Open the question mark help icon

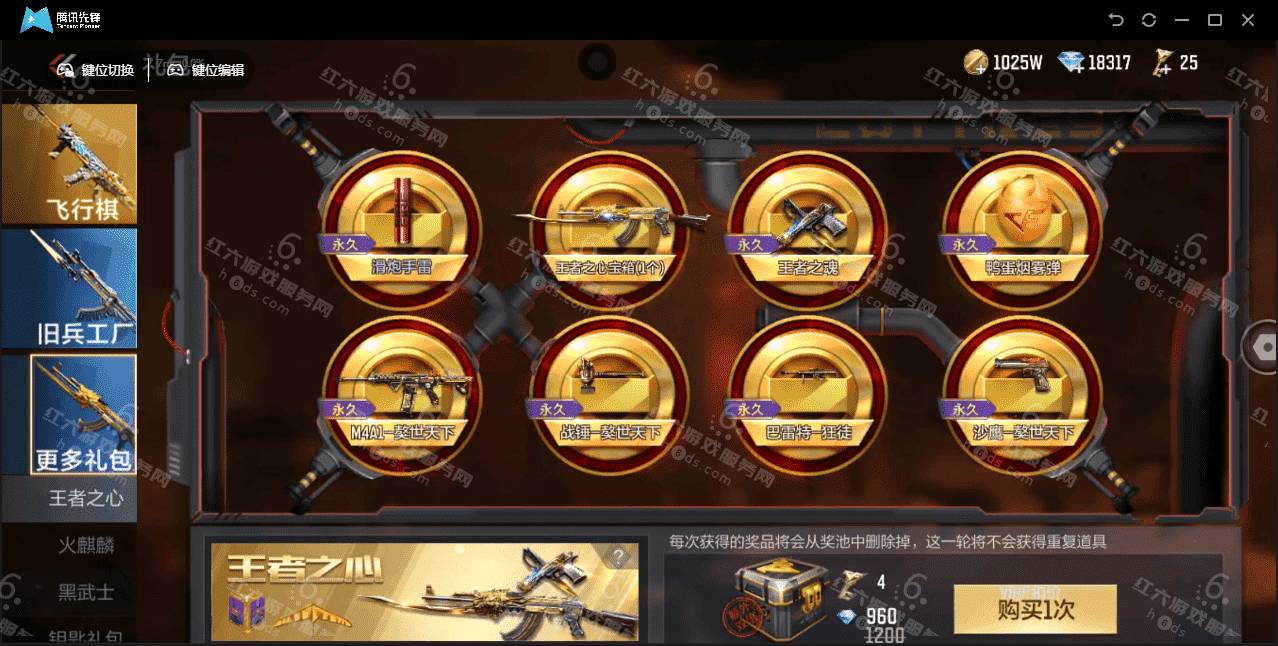[619, 558]
